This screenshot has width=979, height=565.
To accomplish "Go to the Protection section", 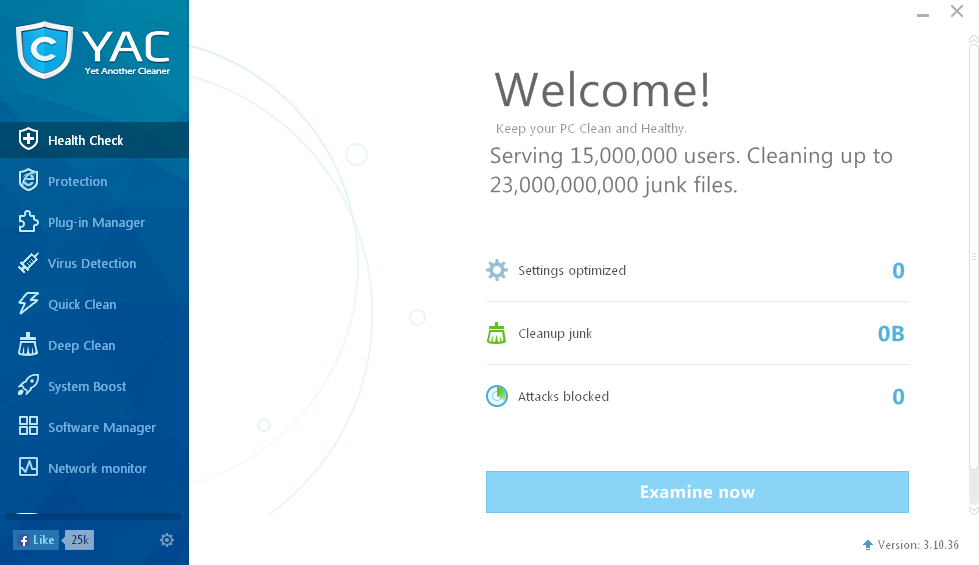I will [94, 181].
